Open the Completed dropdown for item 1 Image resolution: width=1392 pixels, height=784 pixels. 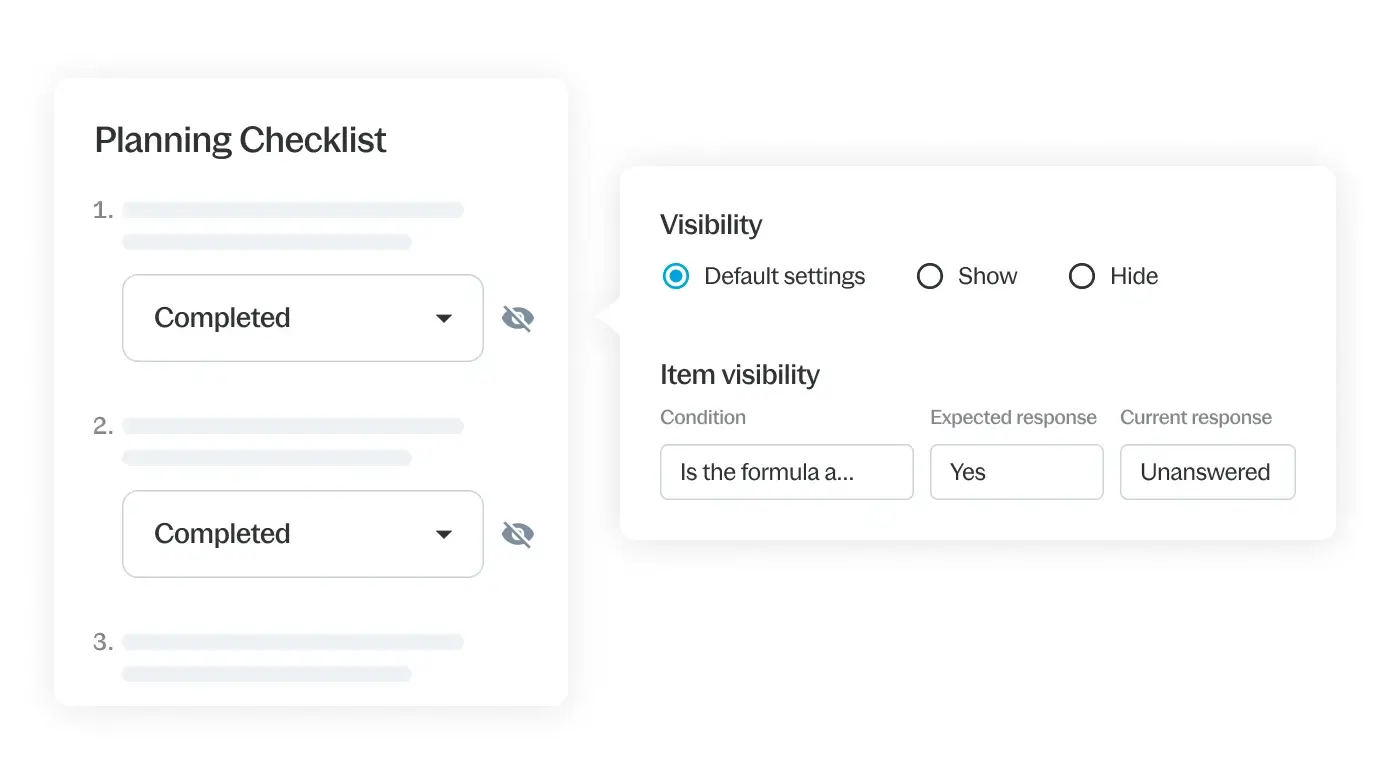click(x=302, y=318)
